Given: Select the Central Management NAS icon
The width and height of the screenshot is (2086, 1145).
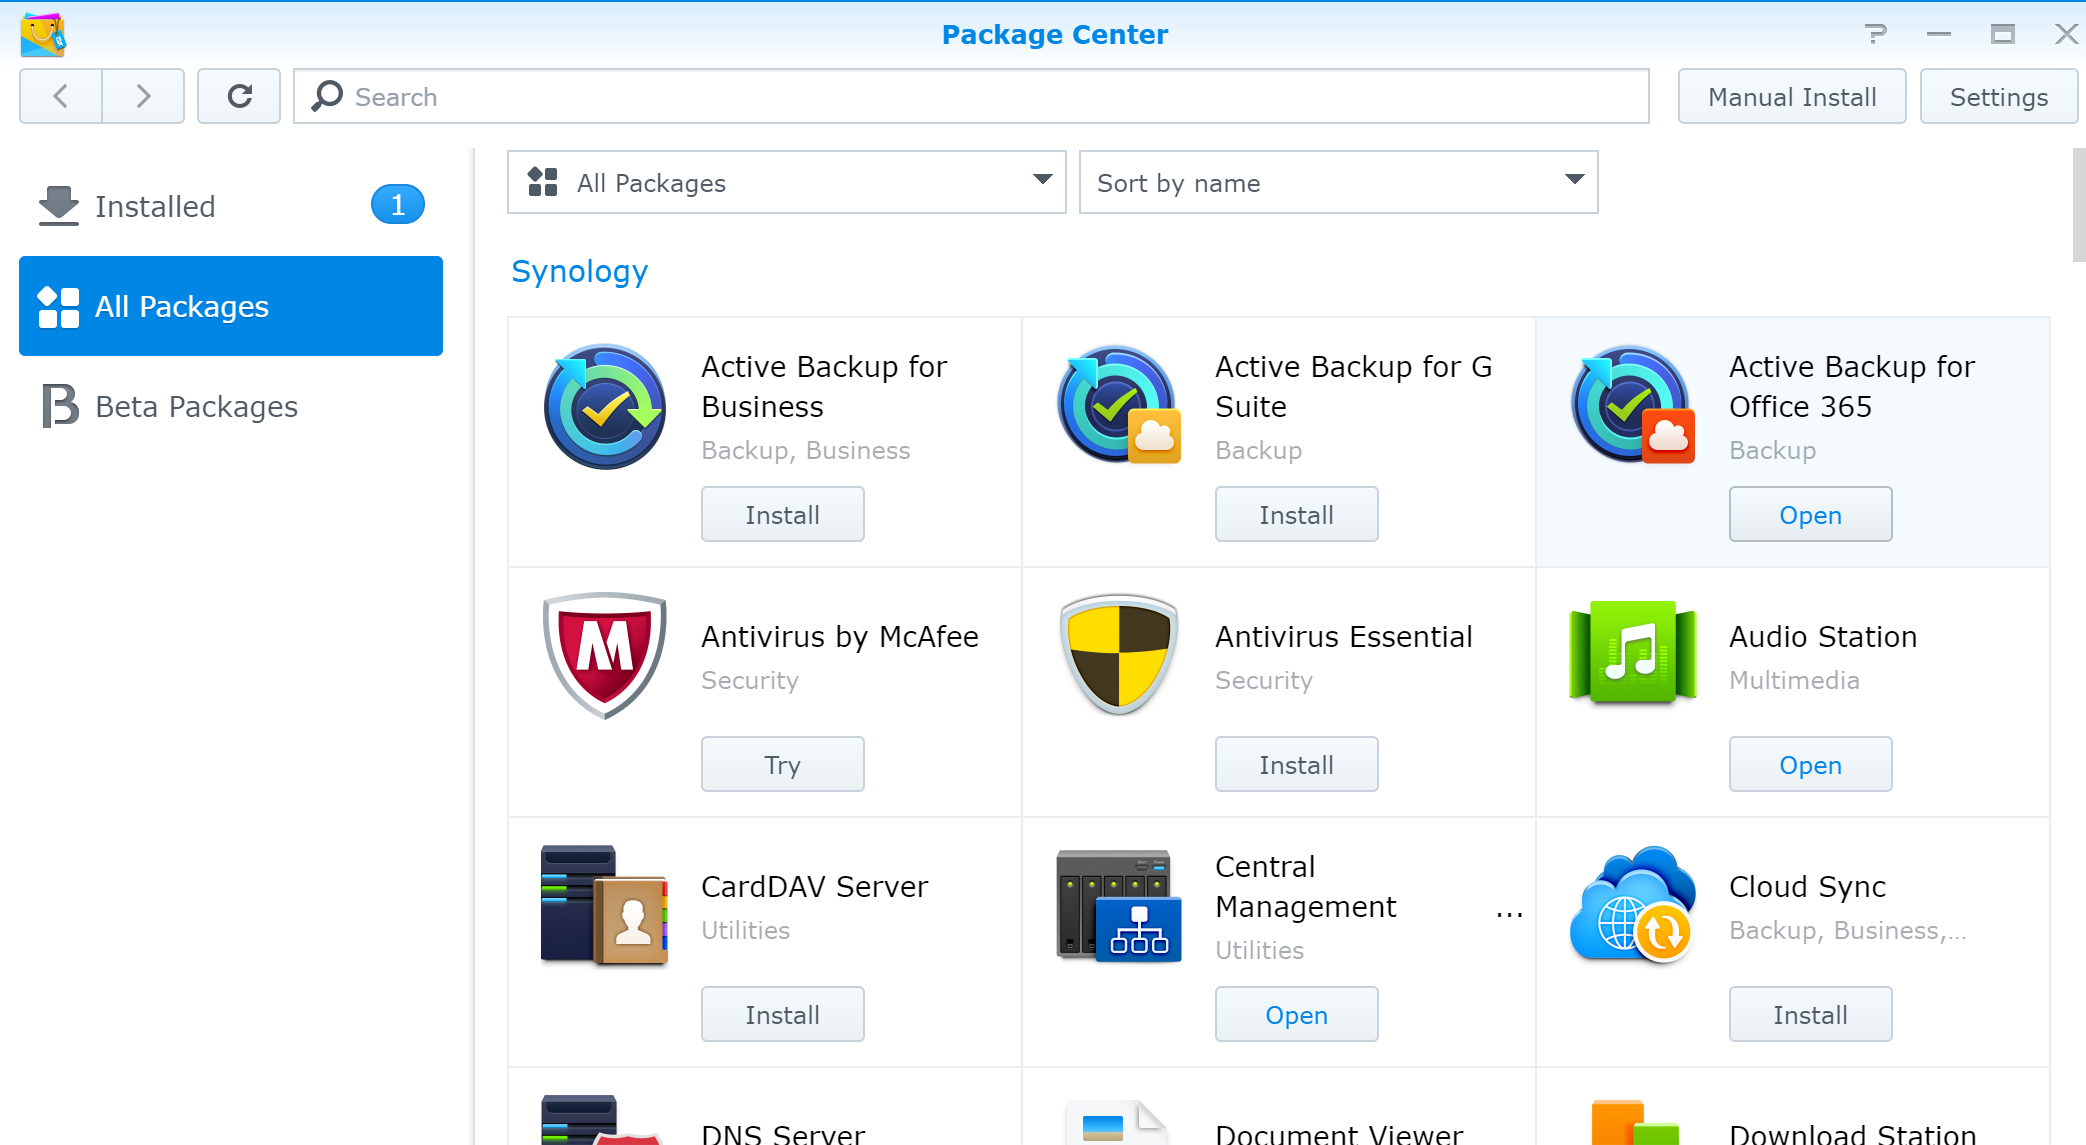Looking at the screenshot, I should pos(1118,905).
